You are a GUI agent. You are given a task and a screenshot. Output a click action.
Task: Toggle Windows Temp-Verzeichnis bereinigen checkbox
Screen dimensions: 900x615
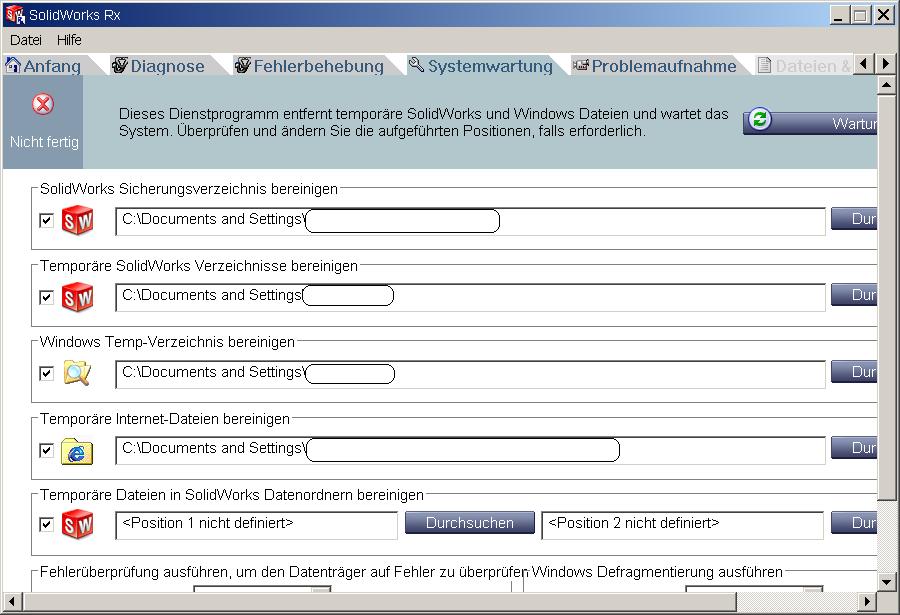tap(46, 374)
